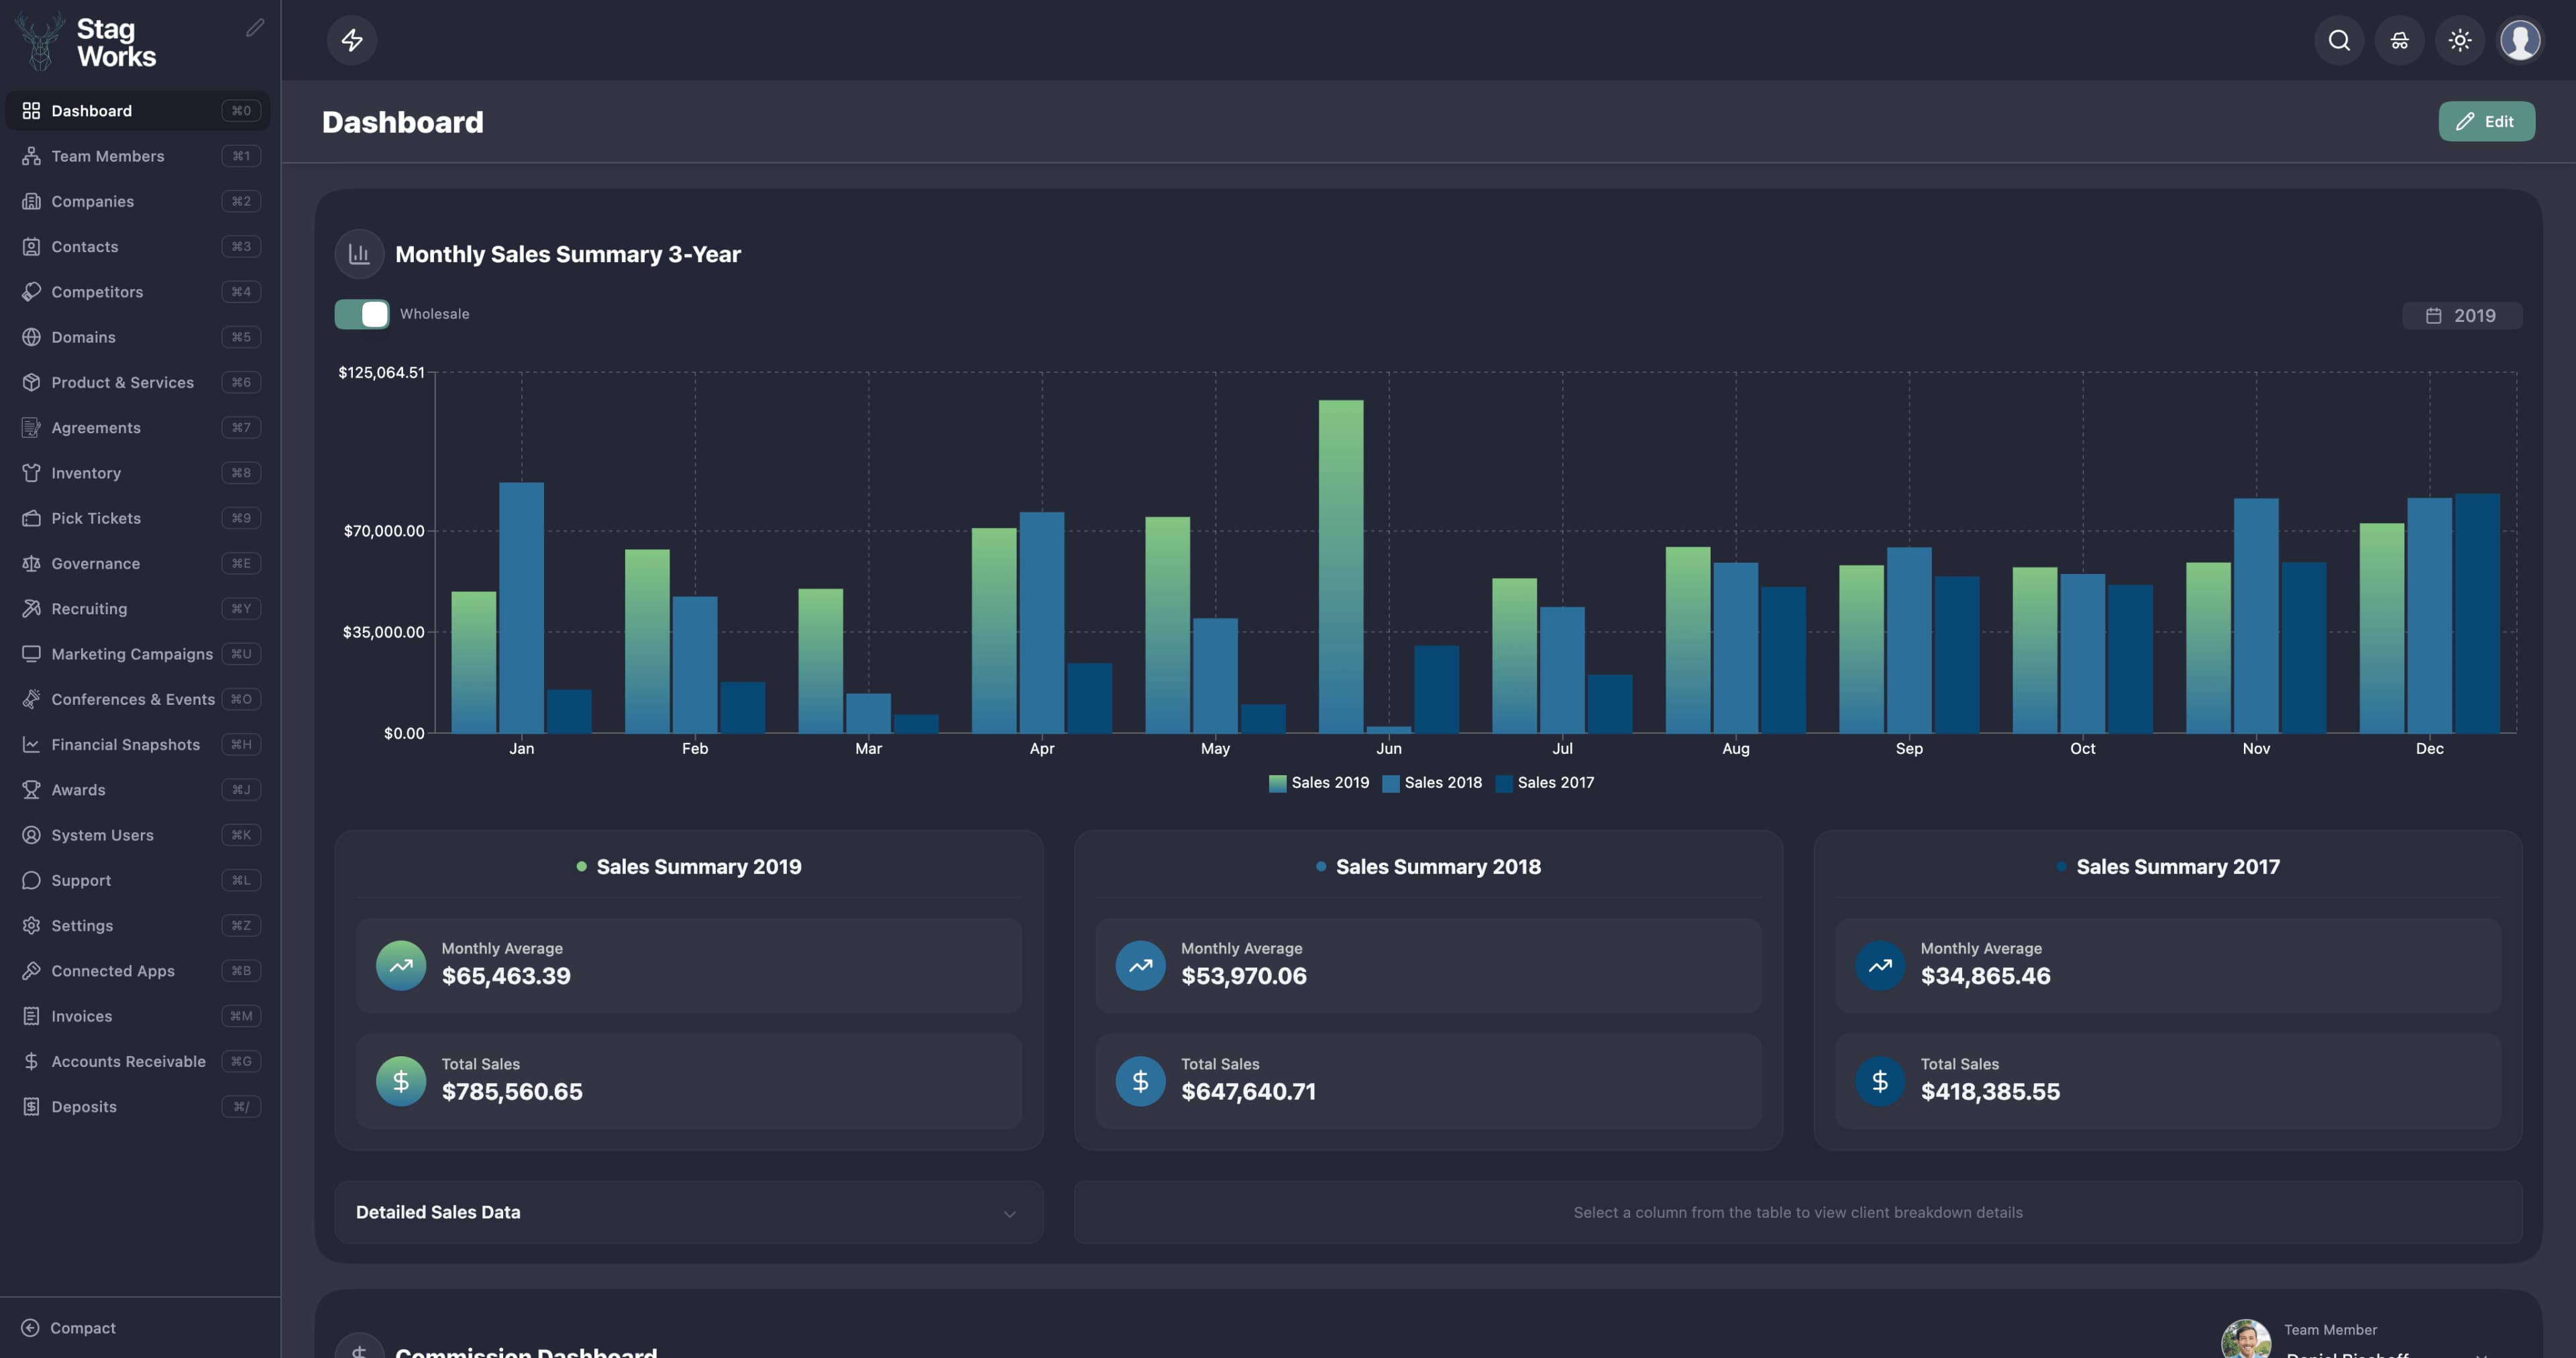Screen dimensions: 2576x1358
Task: Click the Contacts sidebar icon
Action: (31, 246)
